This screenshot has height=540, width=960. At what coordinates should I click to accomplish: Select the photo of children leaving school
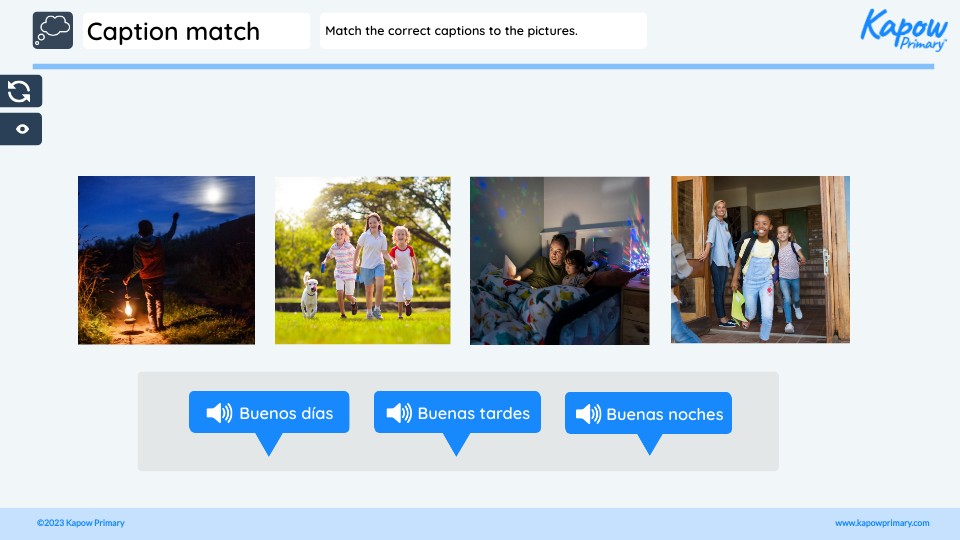[760, 260]
